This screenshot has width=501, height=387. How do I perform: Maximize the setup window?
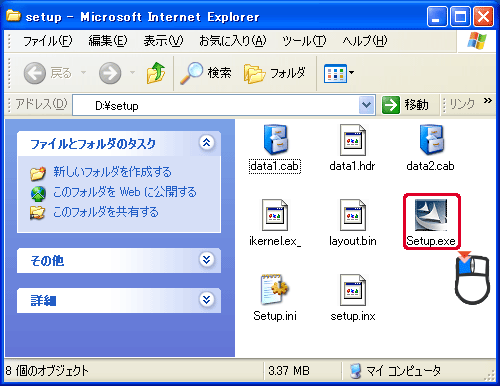click(460, 17)
